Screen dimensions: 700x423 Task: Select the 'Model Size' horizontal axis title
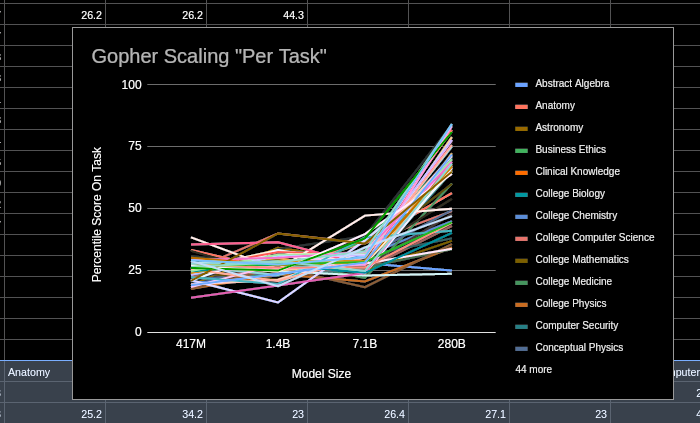321,374
